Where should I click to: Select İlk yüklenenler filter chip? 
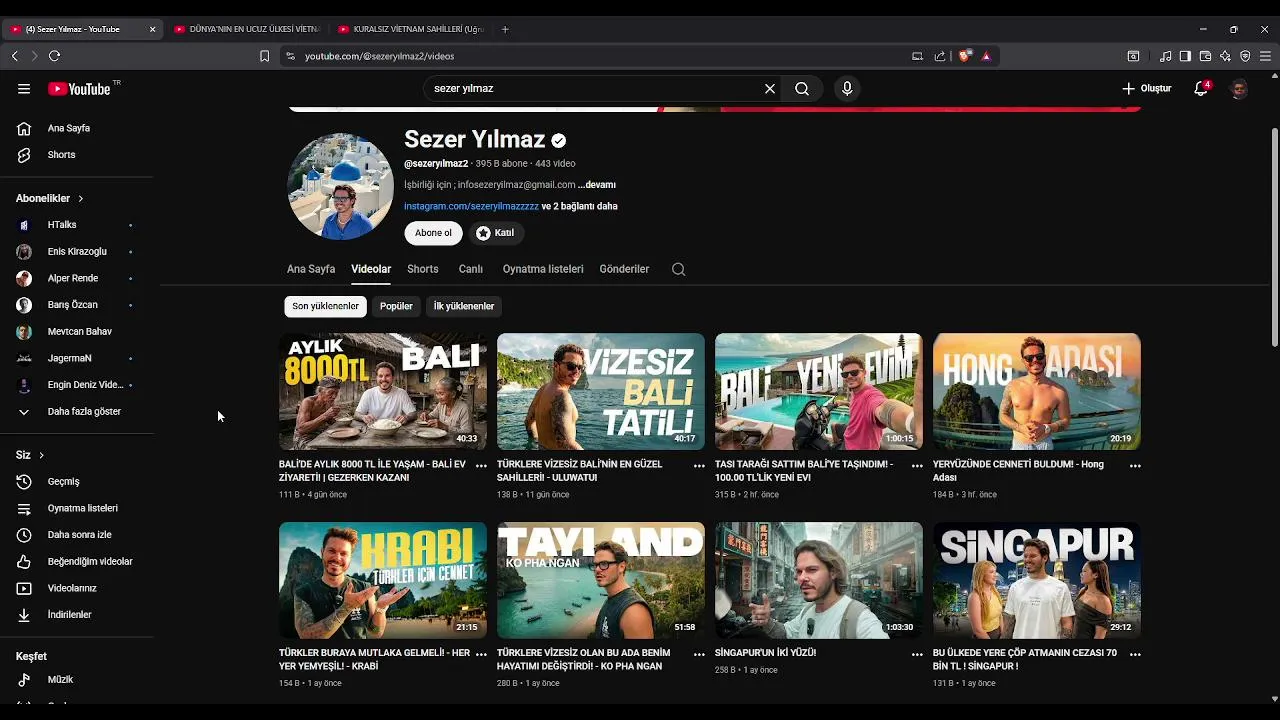[464, 306]
